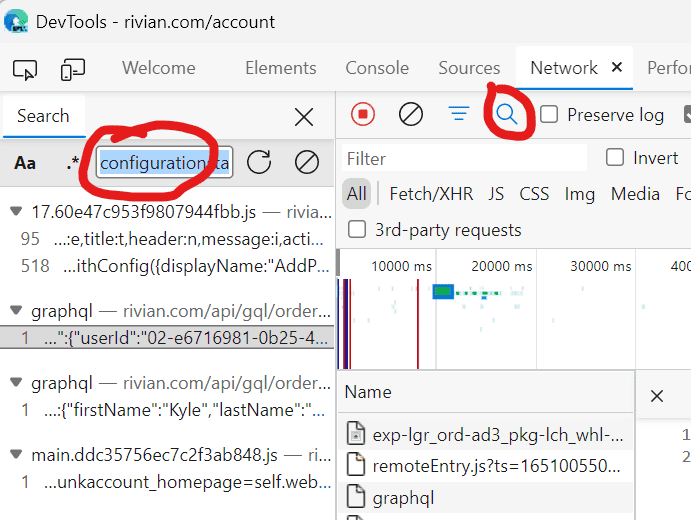Collapse first graphql result with userId
This screenshot has width=691, height=520.
[16, 311]
